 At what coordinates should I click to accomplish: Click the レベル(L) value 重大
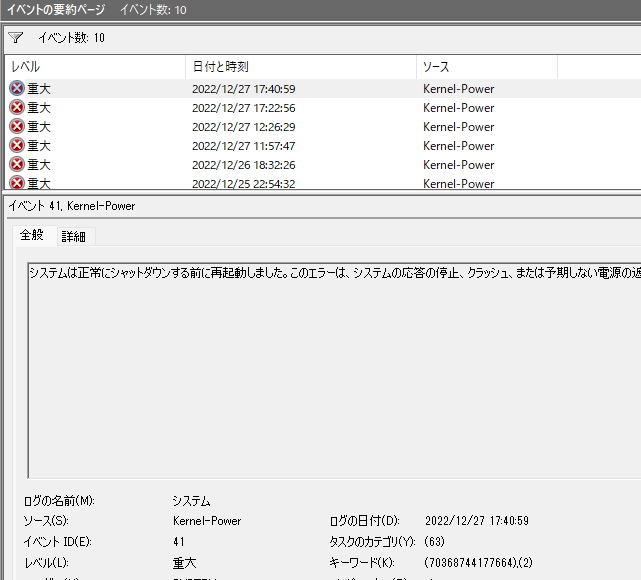tap(184, 563)
